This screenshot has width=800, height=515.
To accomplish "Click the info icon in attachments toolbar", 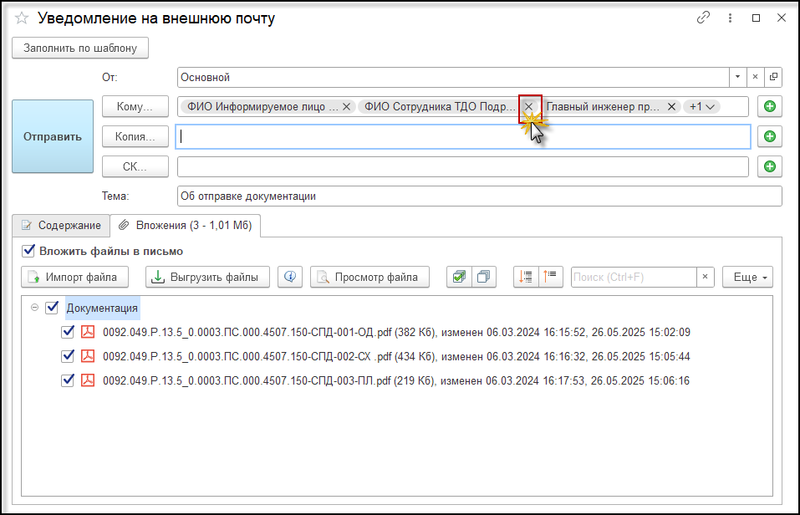I will (x=291, y=277).
